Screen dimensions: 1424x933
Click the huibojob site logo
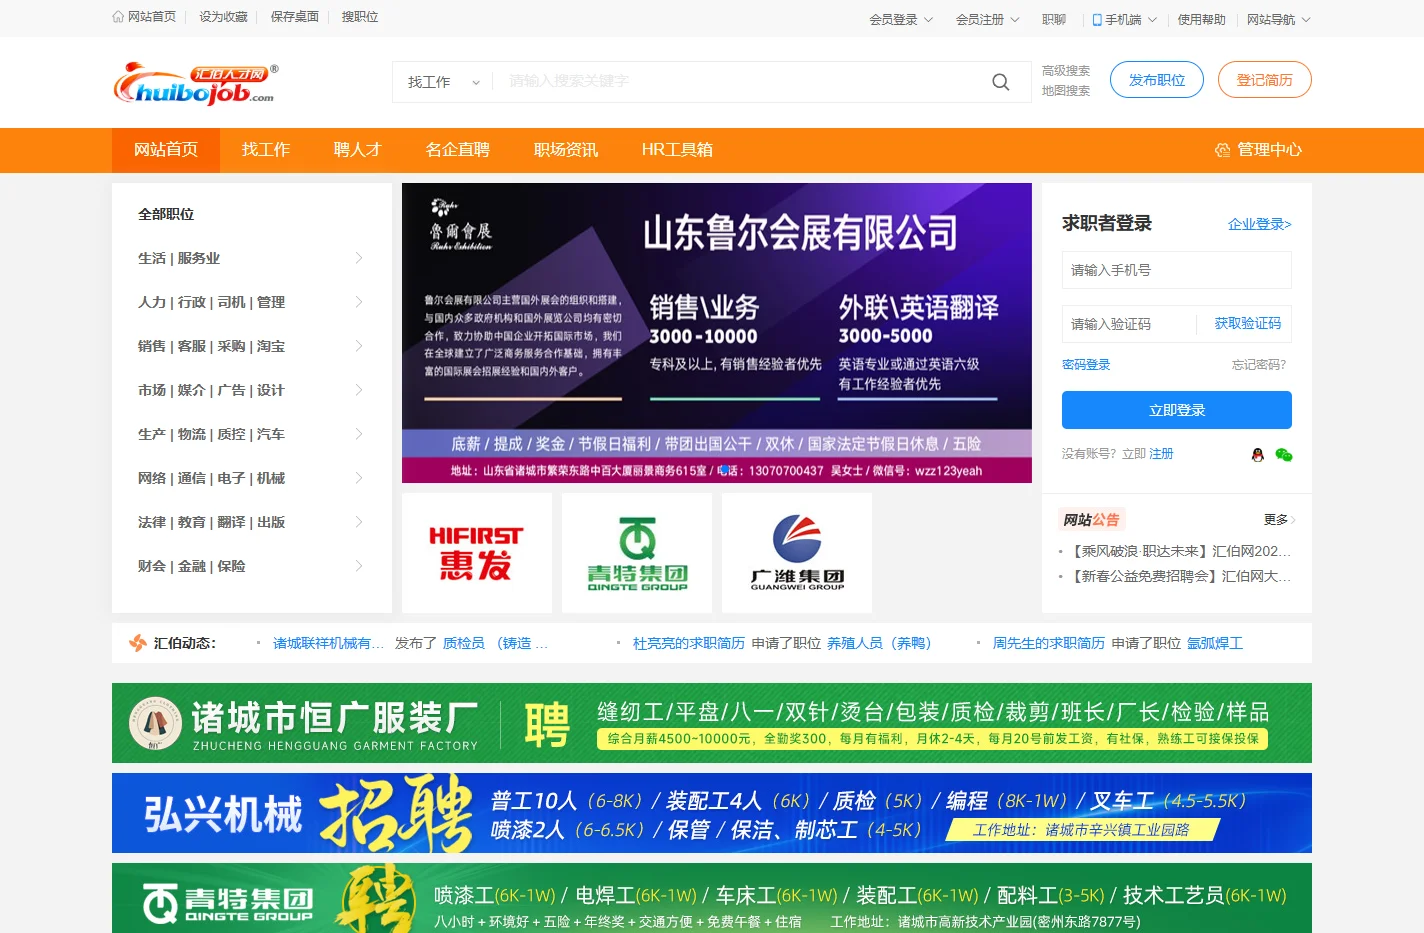[x=196, y=83]
